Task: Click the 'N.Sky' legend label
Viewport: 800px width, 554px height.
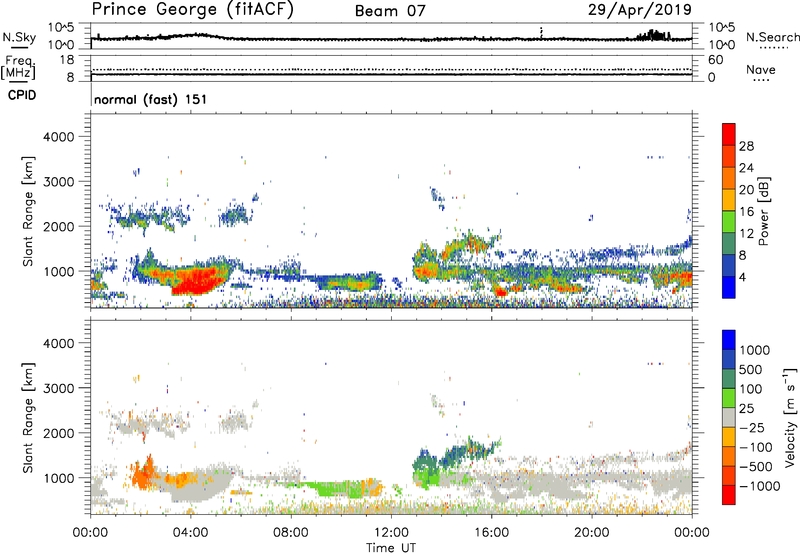Action: (19, 37)
